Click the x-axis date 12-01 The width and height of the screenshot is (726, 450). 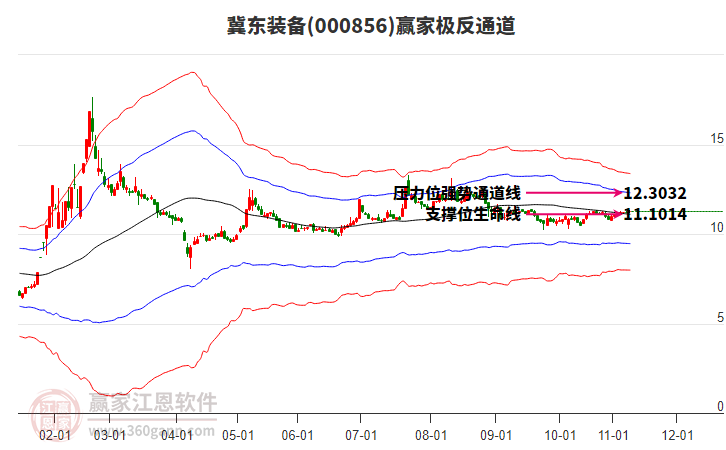pyautogui.click(x=677, y=436)
